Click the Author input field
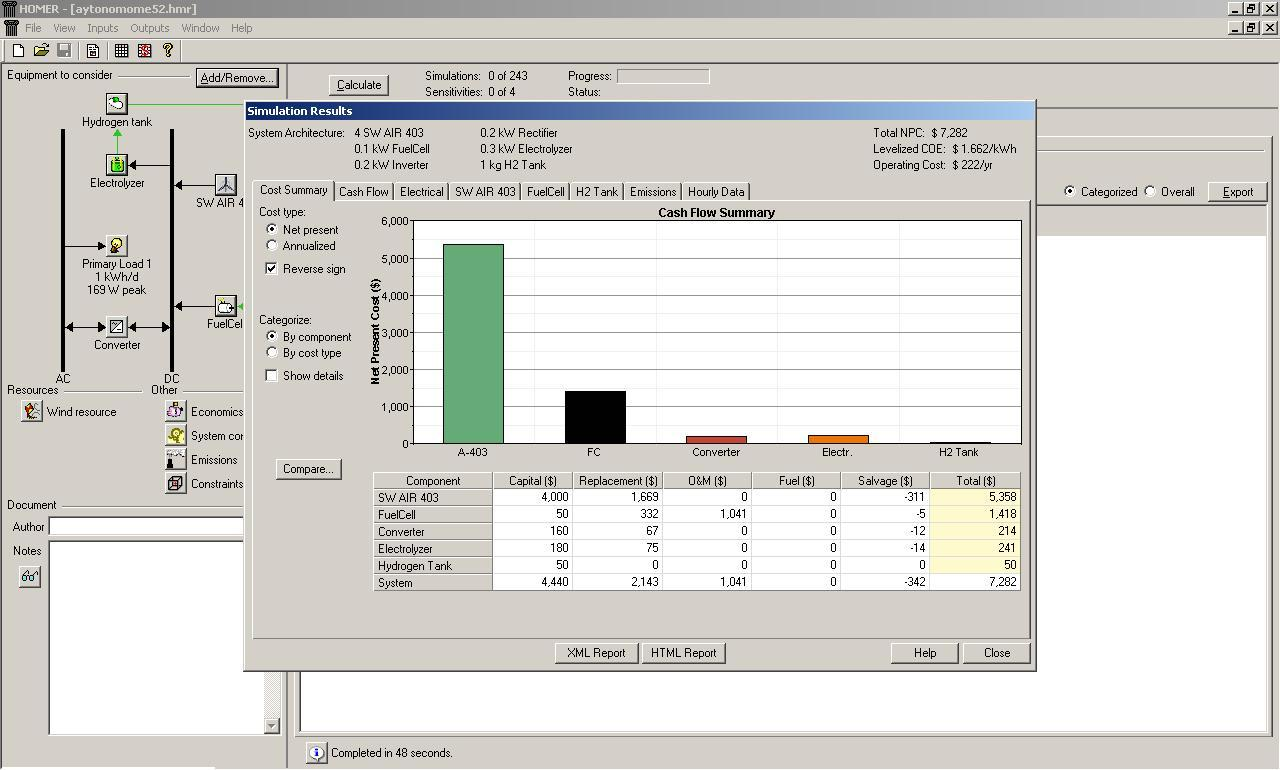 [146, 526]
